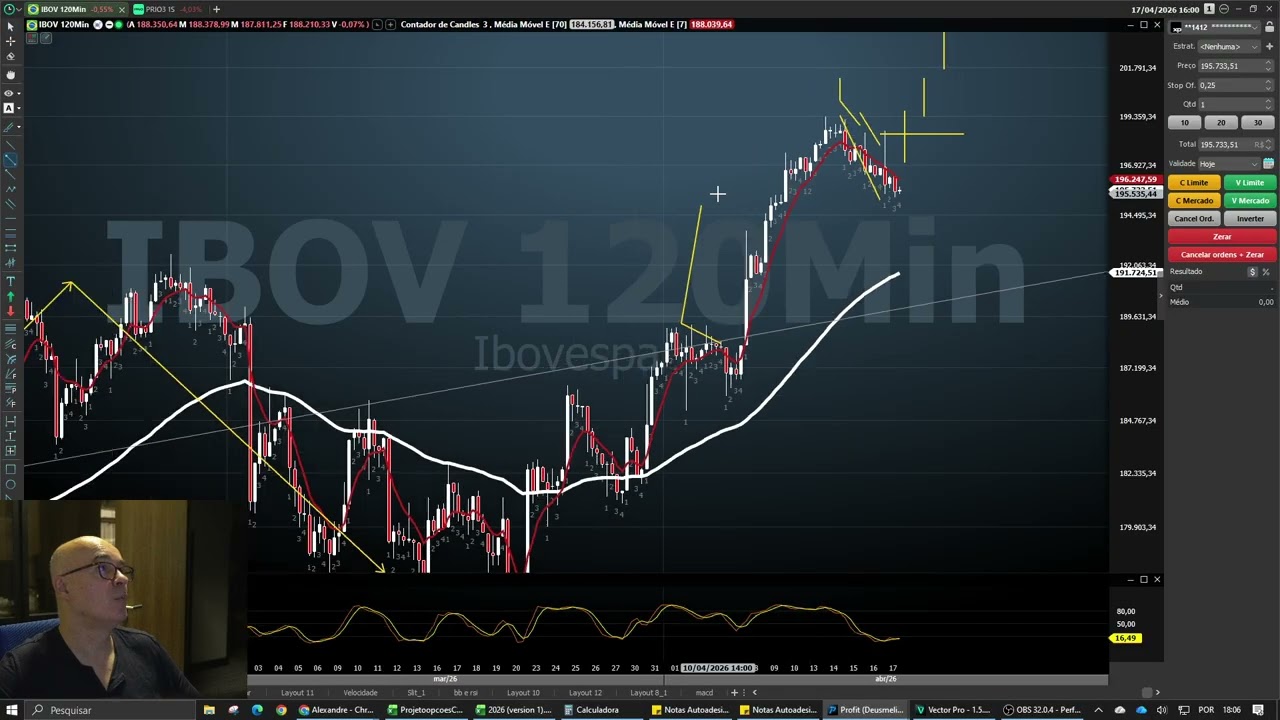Toggle Resultado to percent with % icon
Viewport: 1280px width, 720px height.
pyautogui.click(x=1266, y=272)
